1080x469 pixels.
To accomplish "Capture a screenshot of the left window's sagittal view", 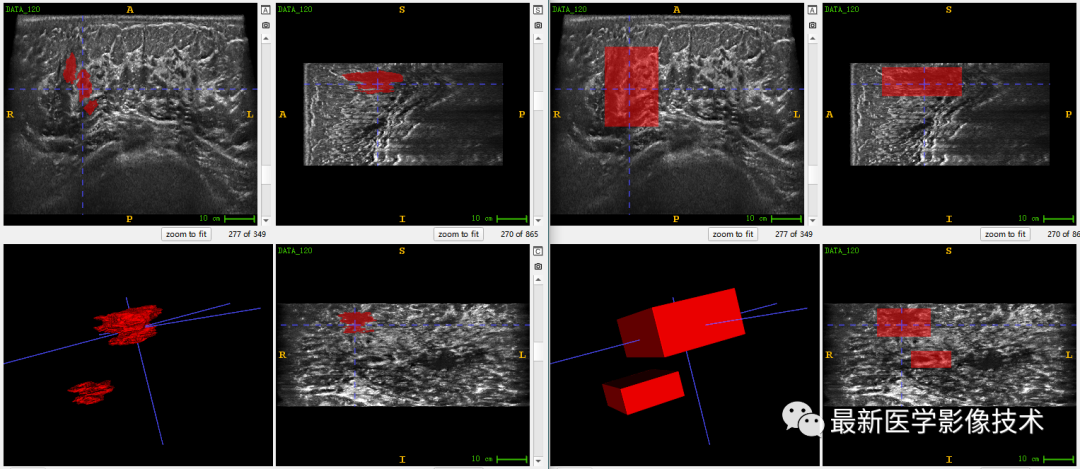I will (x=538, y=25).
